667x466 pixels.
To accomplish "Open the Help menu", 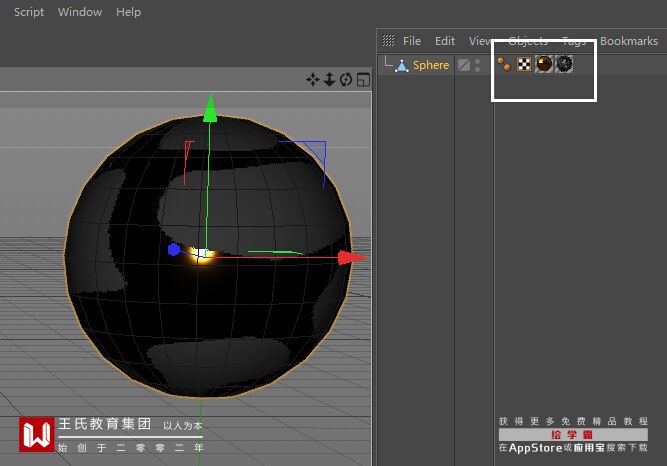I will click(x=128, y=12).
